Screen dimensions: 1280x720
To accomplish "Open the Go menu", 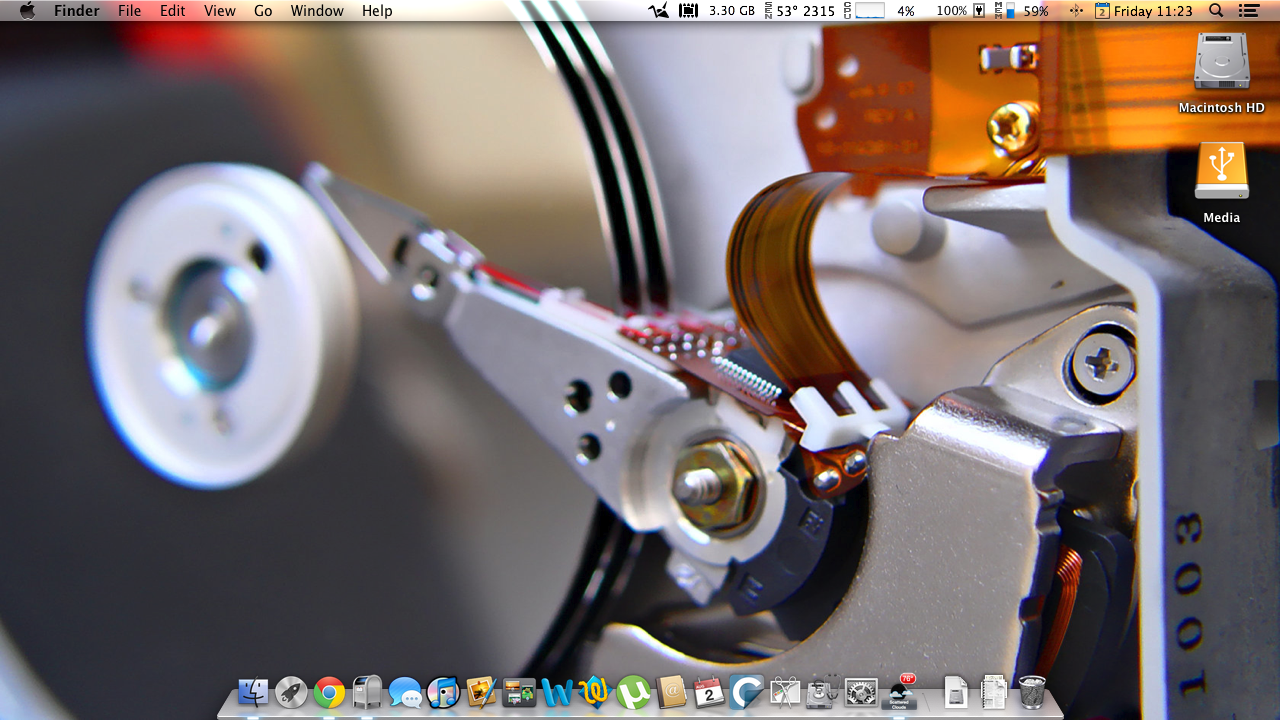I will point(263,11).
